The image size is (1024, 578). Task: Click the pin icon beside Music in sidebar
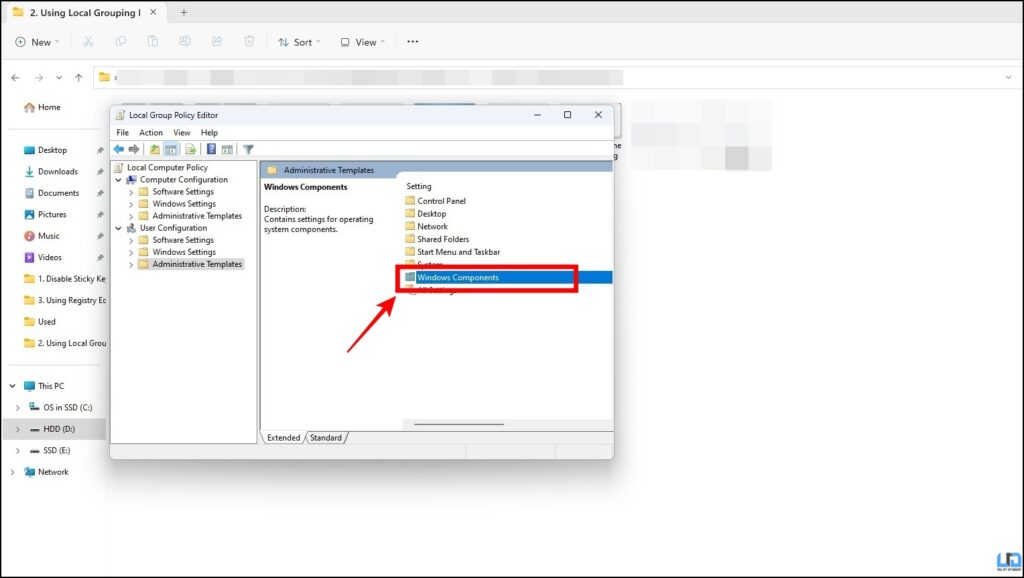(100, 236)
